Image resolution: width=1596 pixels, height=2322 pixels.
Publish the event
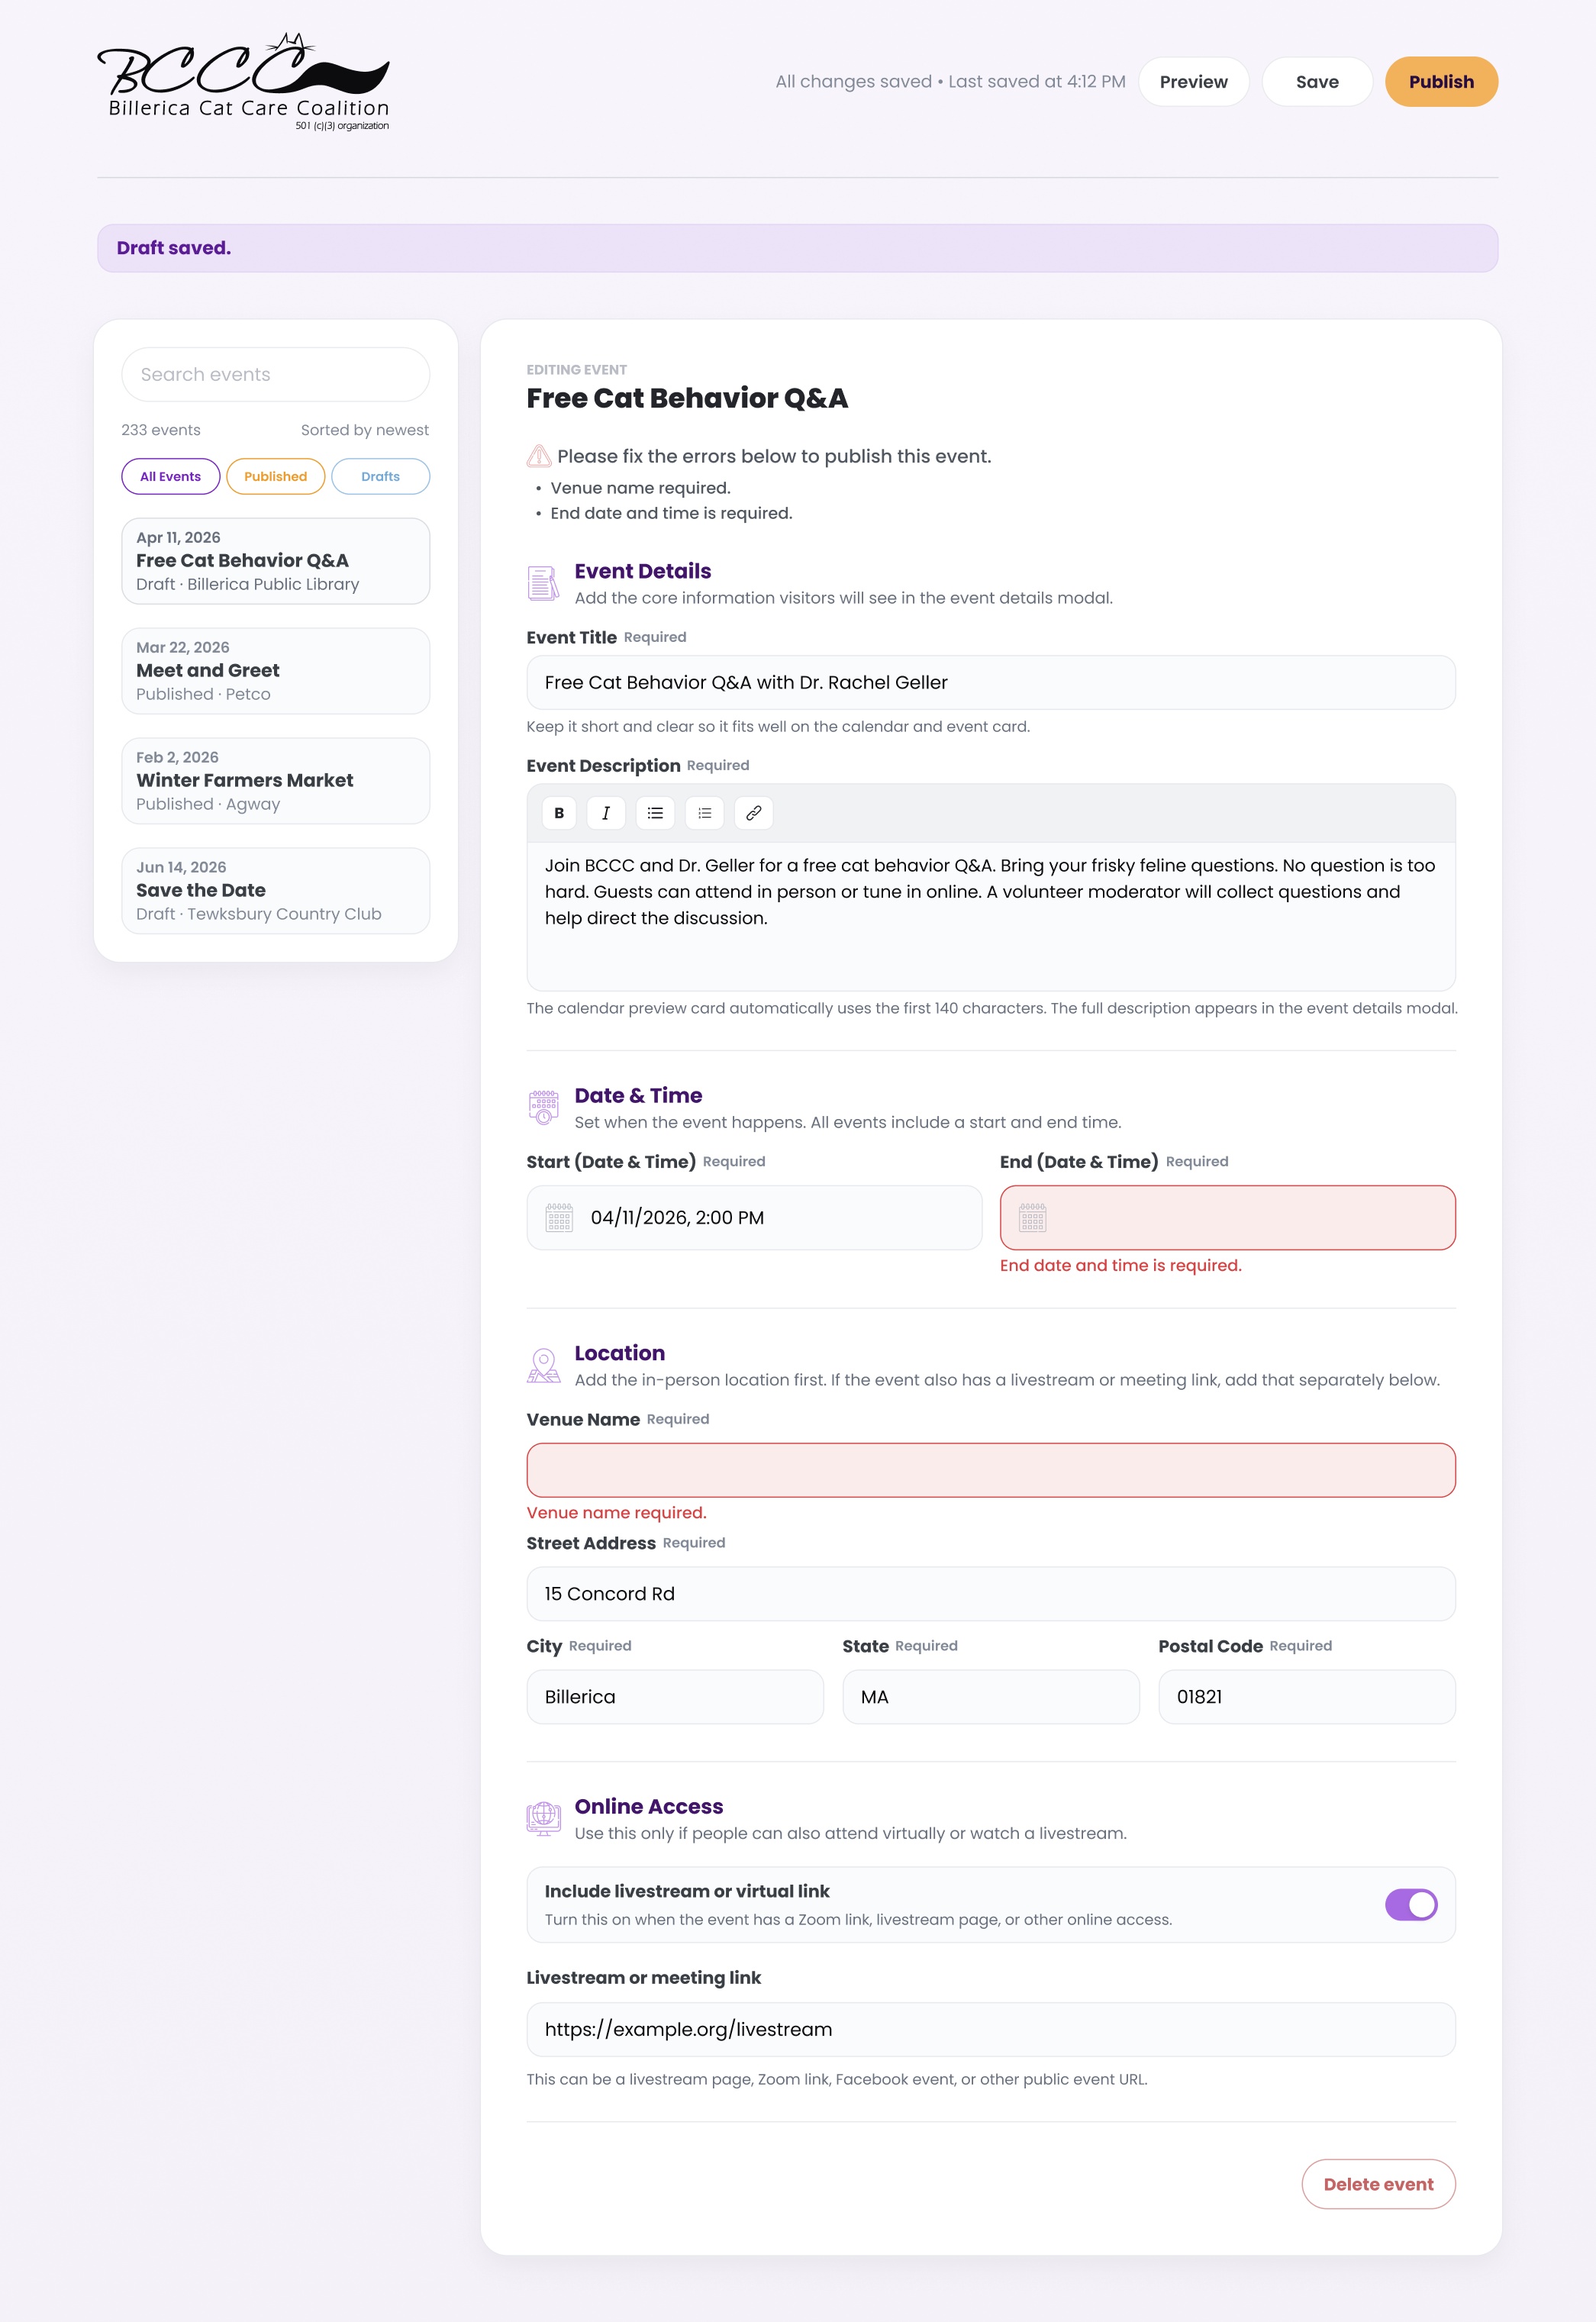pyautogui.click(x=1440, y=82)
